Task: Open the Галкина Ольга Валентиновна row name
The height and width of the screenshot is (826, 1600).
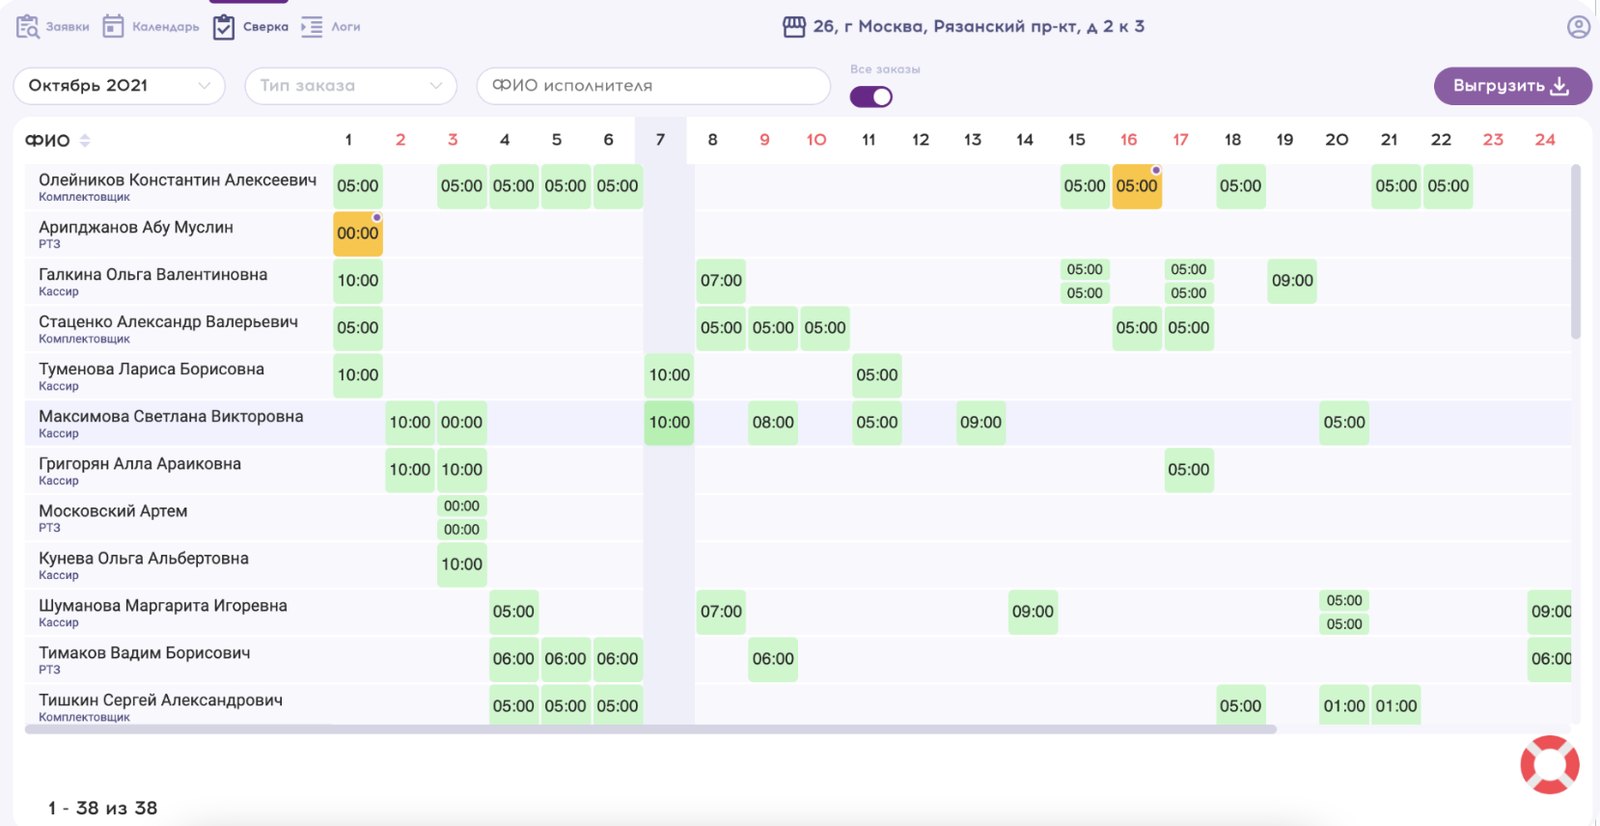Action: click(x=153, y=274)
